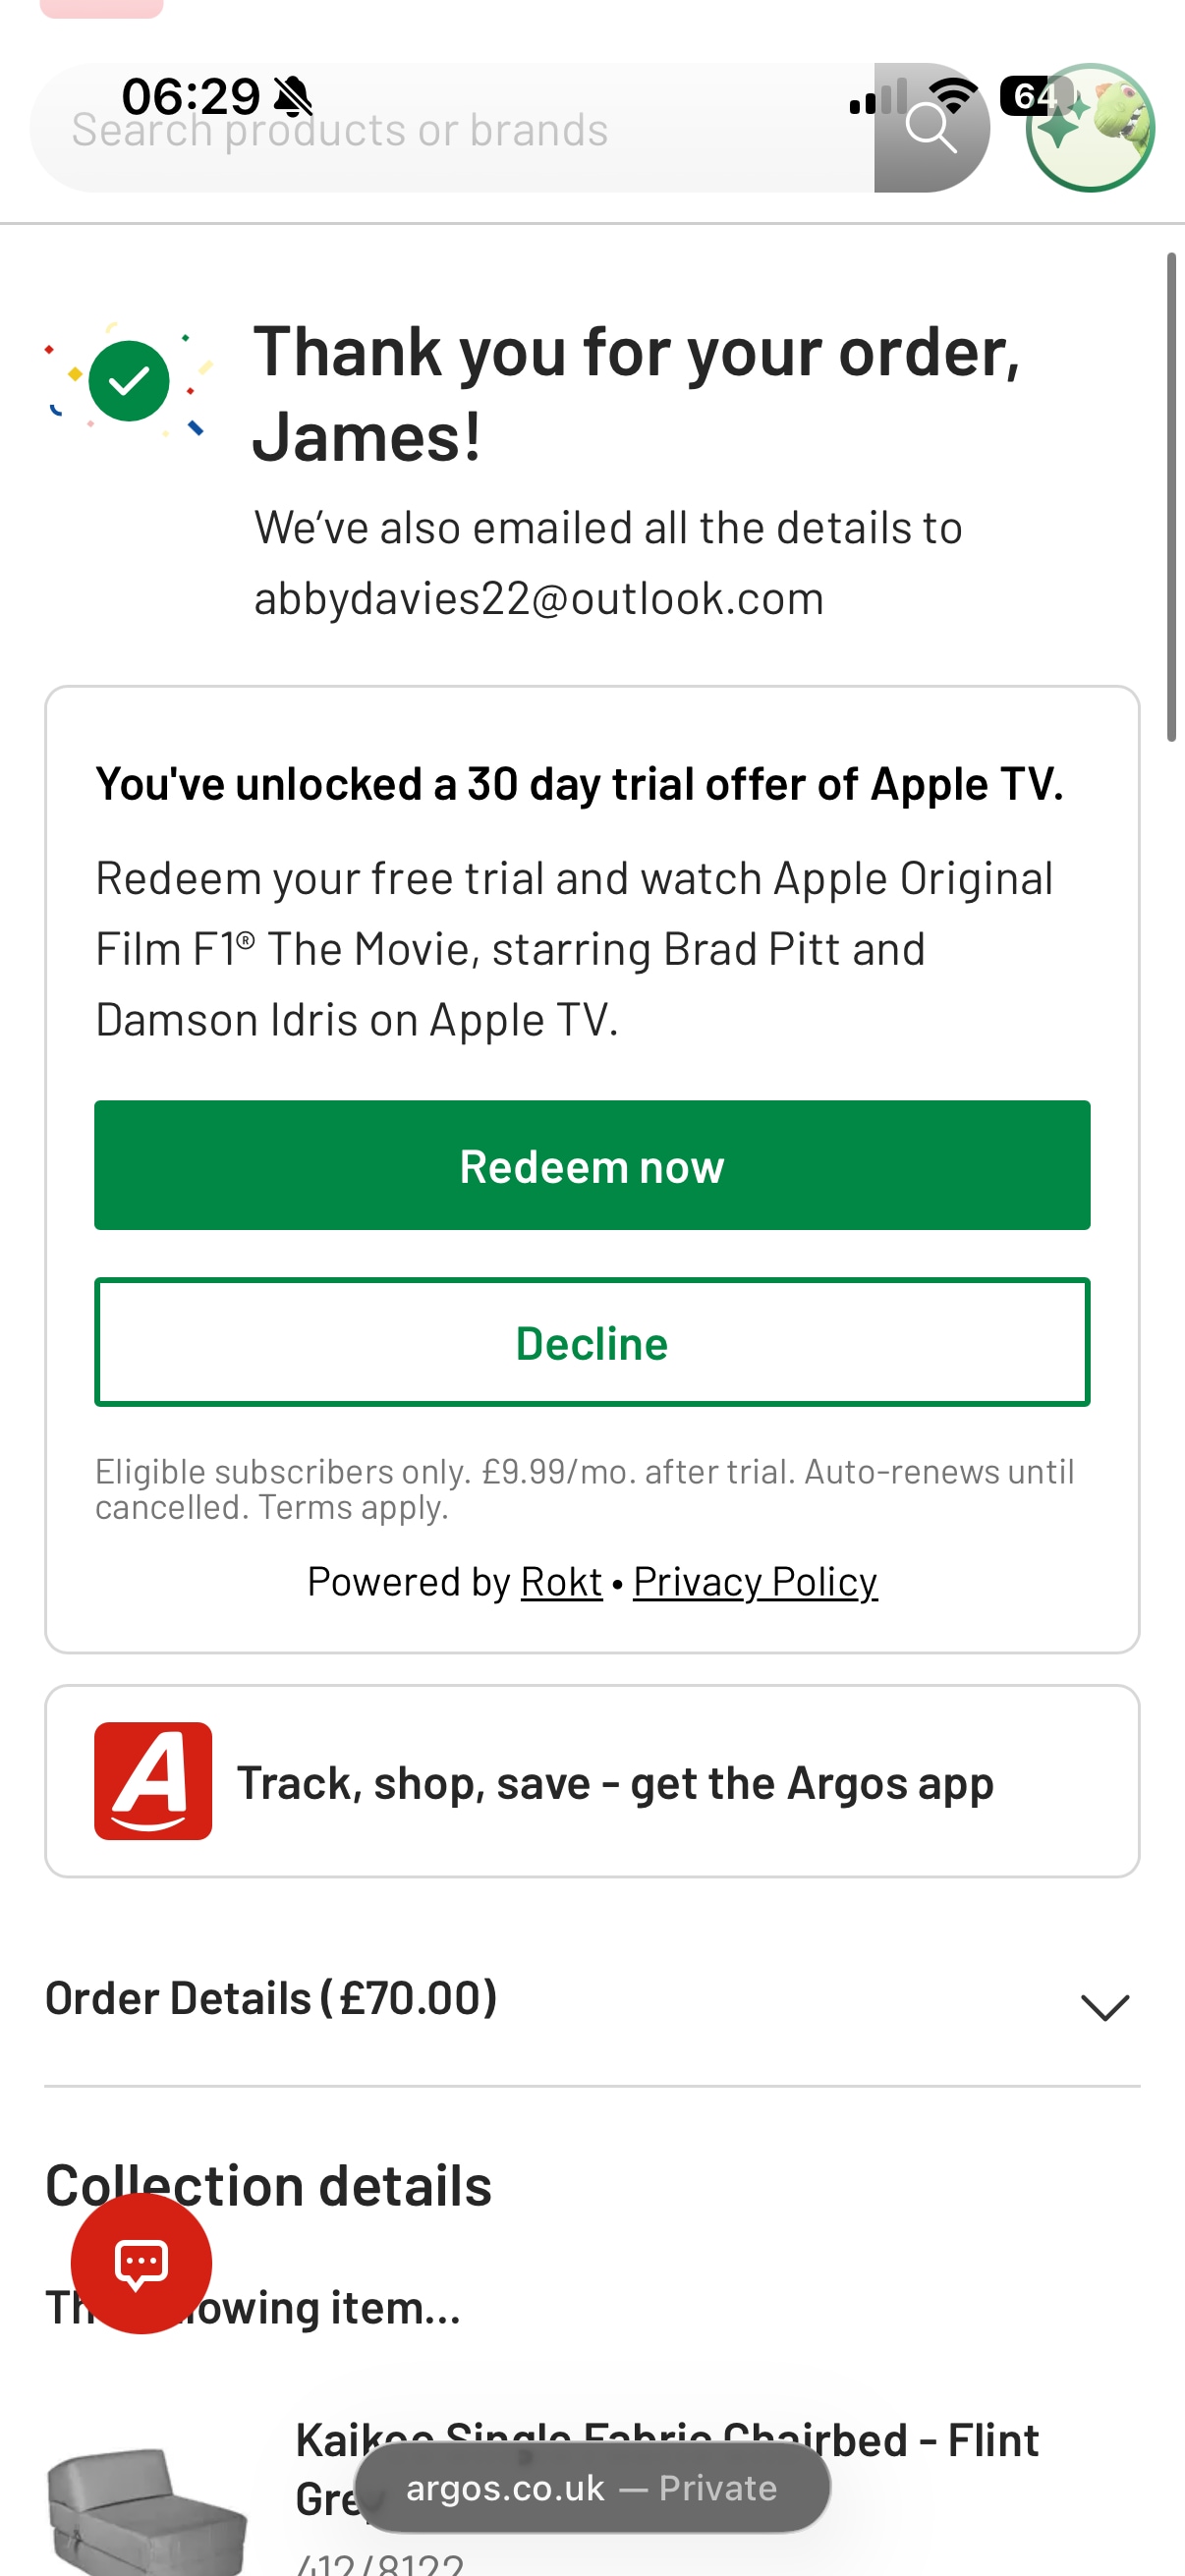This screenshot has width=1185, height=2576.
Task: Open the Rokt link
Action: coord(561,1582)
